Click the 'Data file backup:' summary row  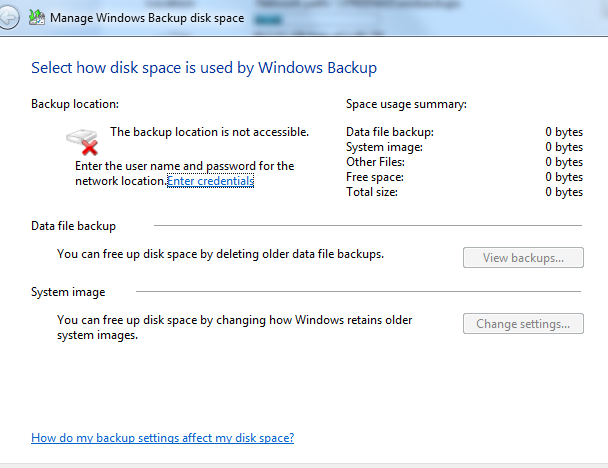point(465,132)
